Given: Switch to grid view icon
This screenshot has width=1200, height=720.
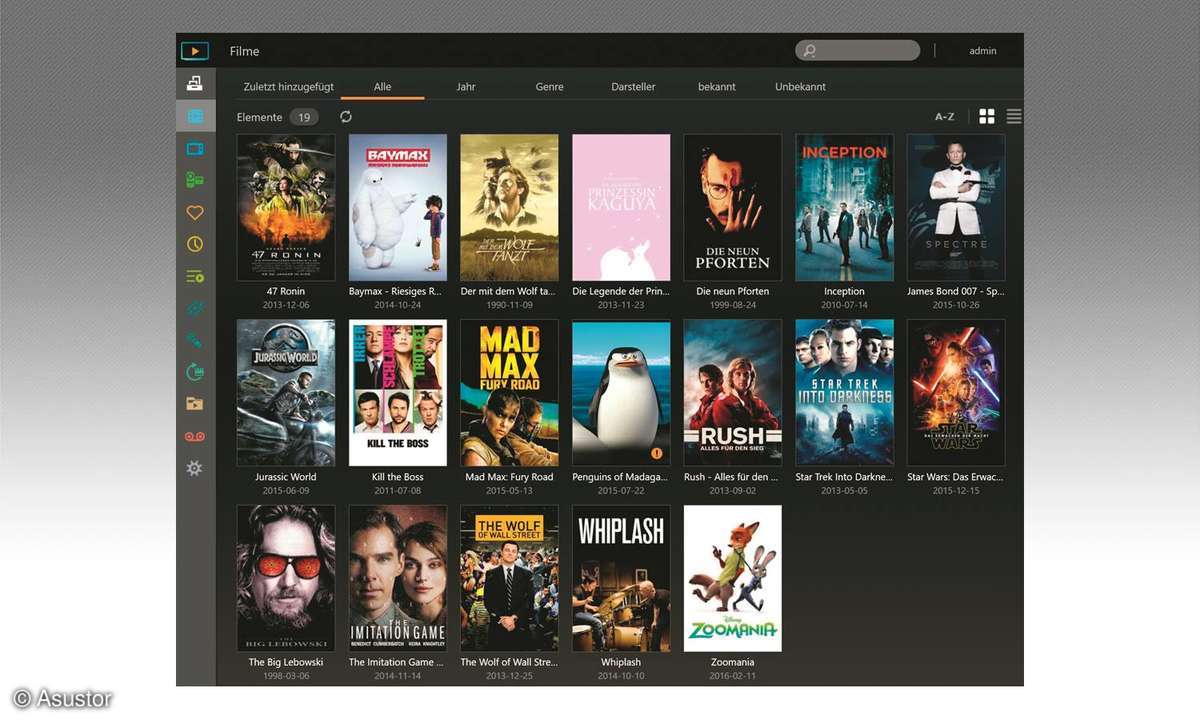Looking at the screenshot, I should [x=987, y=117].
